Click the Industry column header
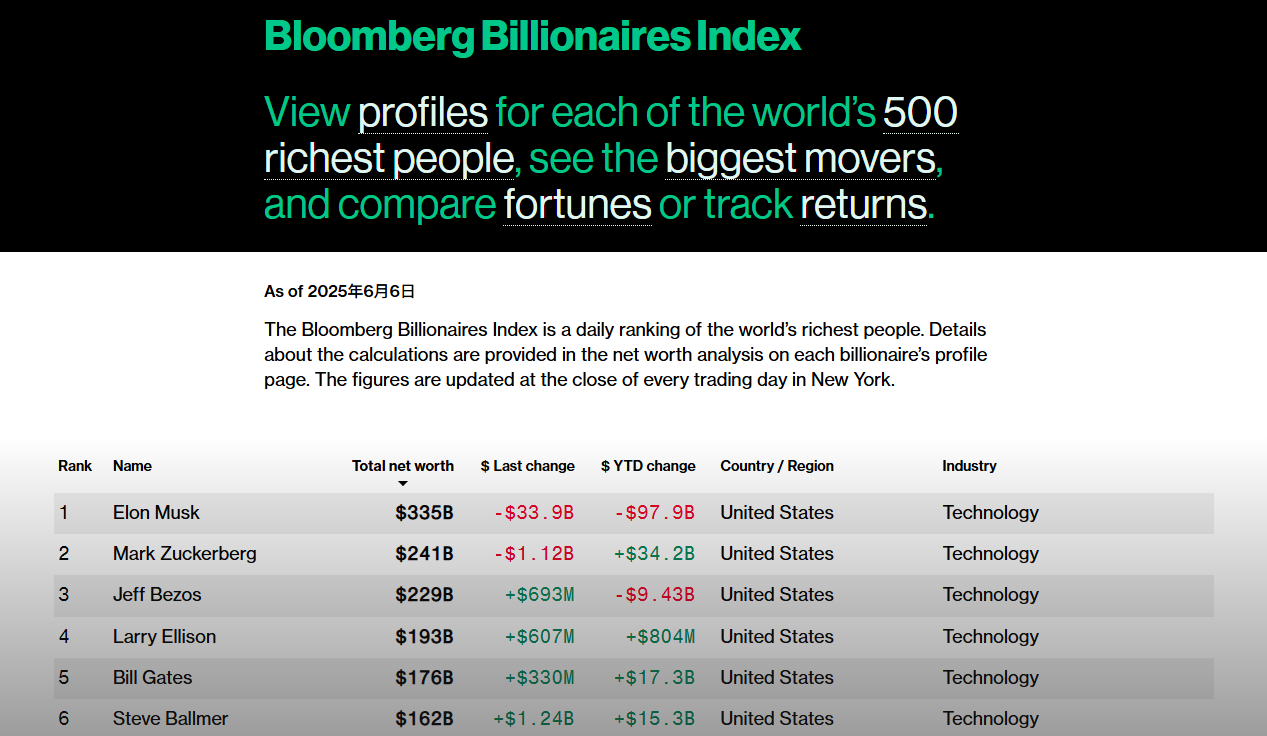1267x736 pixels. point(969,466)
